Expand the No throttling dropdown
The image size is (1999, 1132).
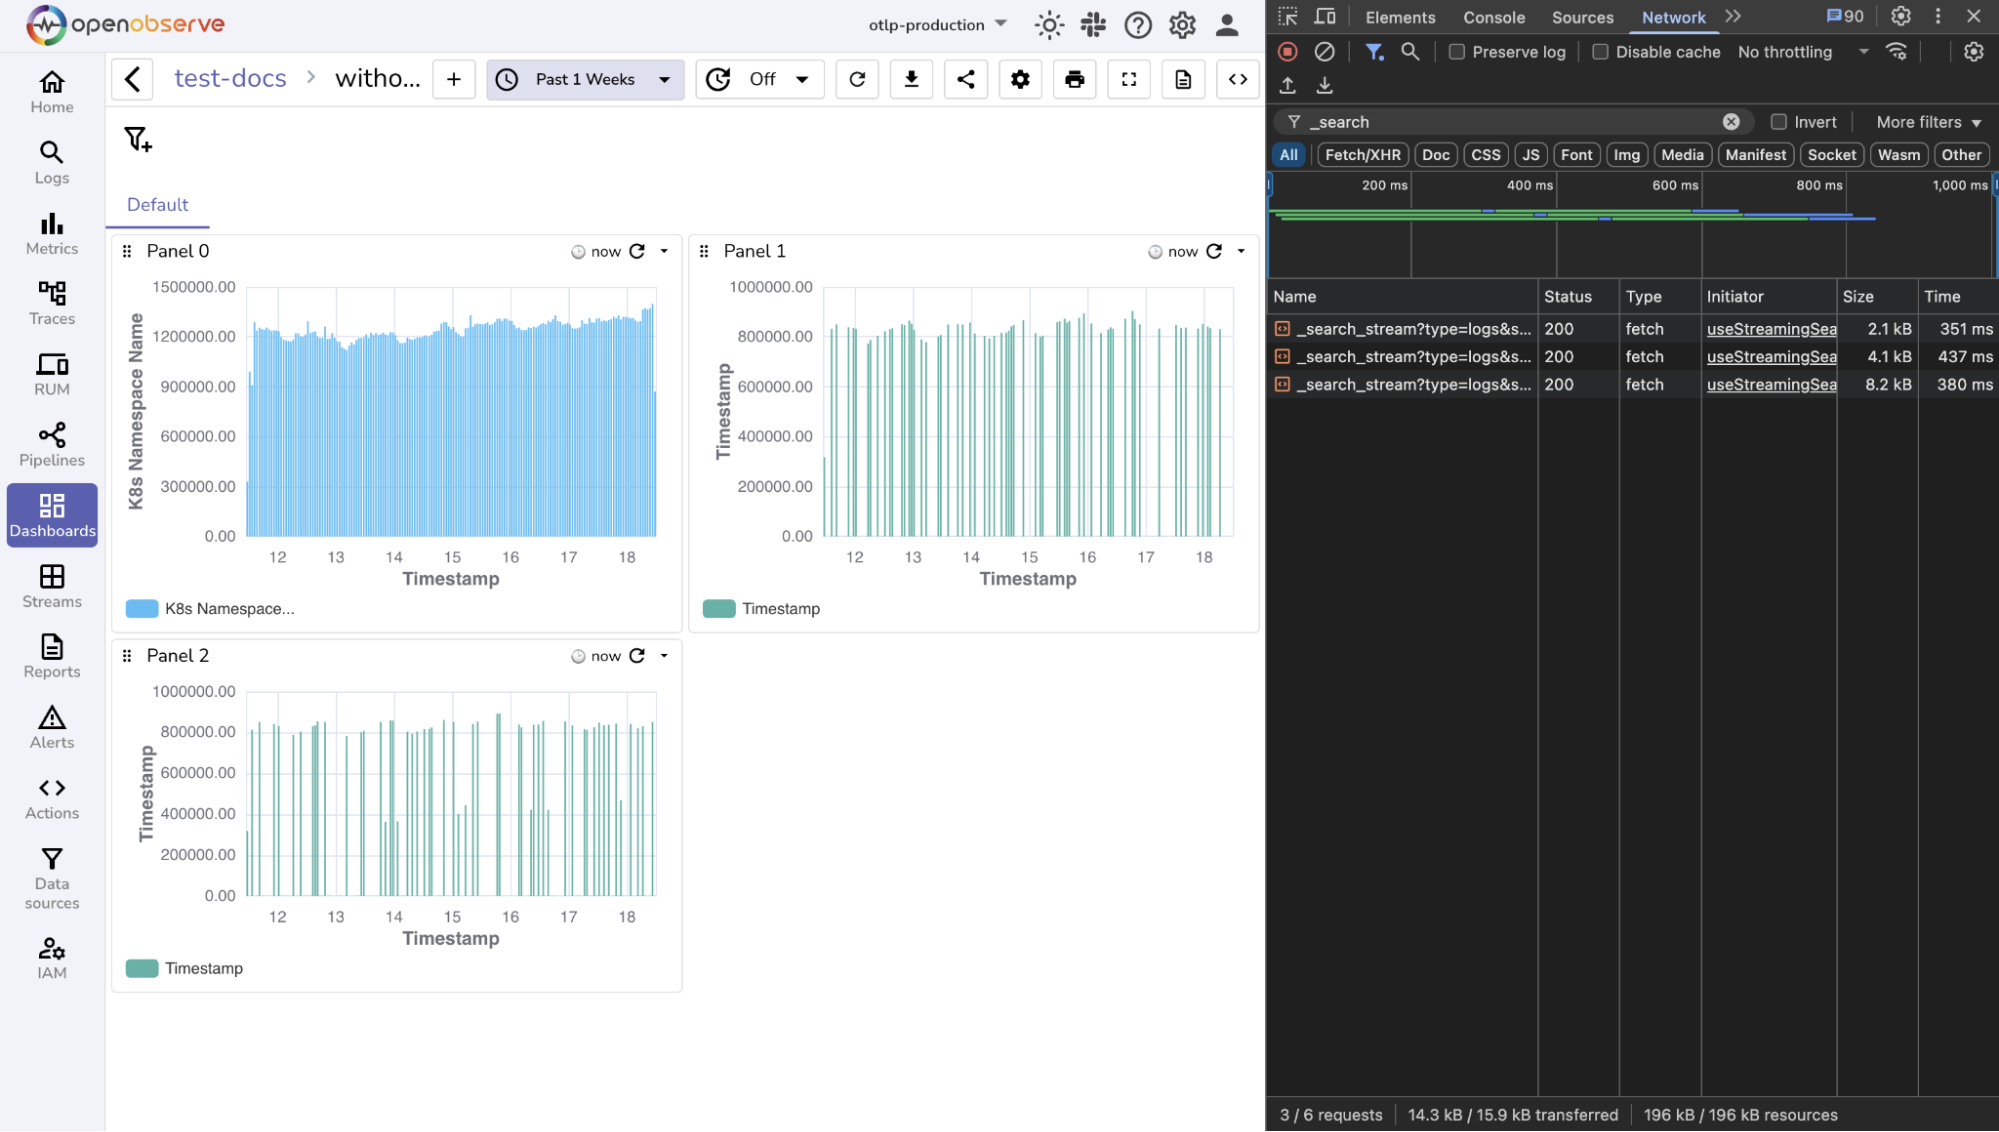click(1863, 51)
